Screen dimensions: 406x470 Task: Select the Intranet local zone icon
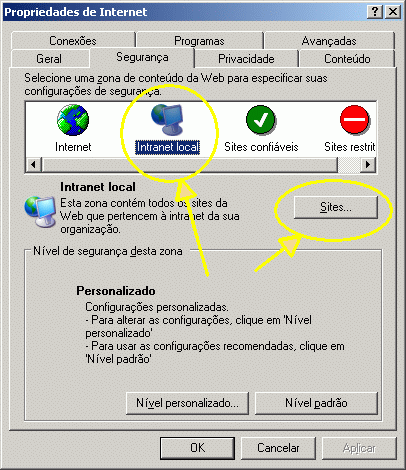coord(167,120)
